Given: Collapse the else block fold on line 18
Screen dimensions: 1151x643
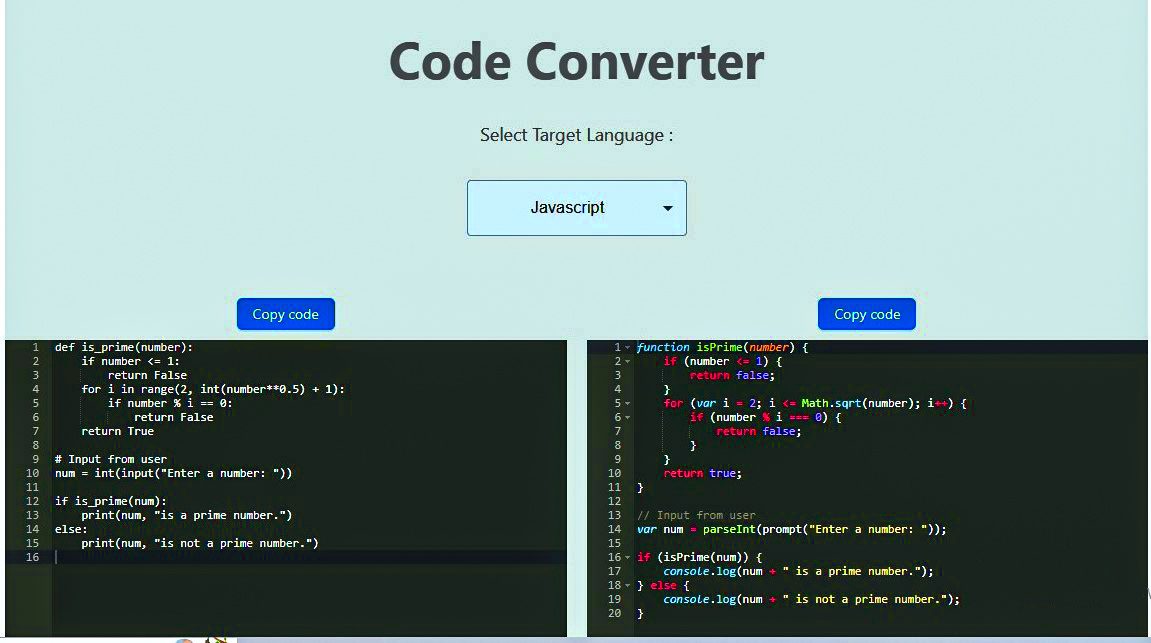Looking at the screenshot, I should point(628,585).
